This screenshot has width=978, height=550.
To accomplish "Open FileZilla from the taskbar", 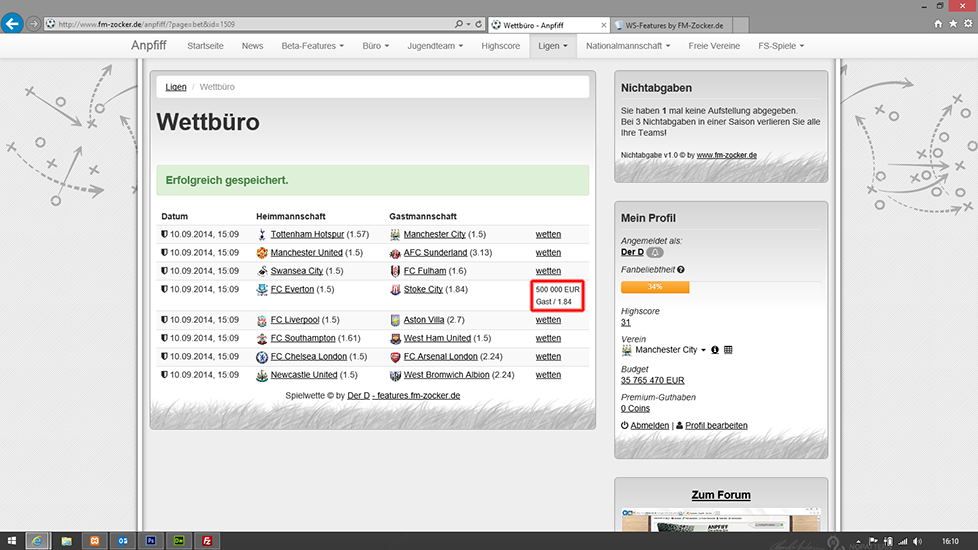I will [x=206, y=540].
